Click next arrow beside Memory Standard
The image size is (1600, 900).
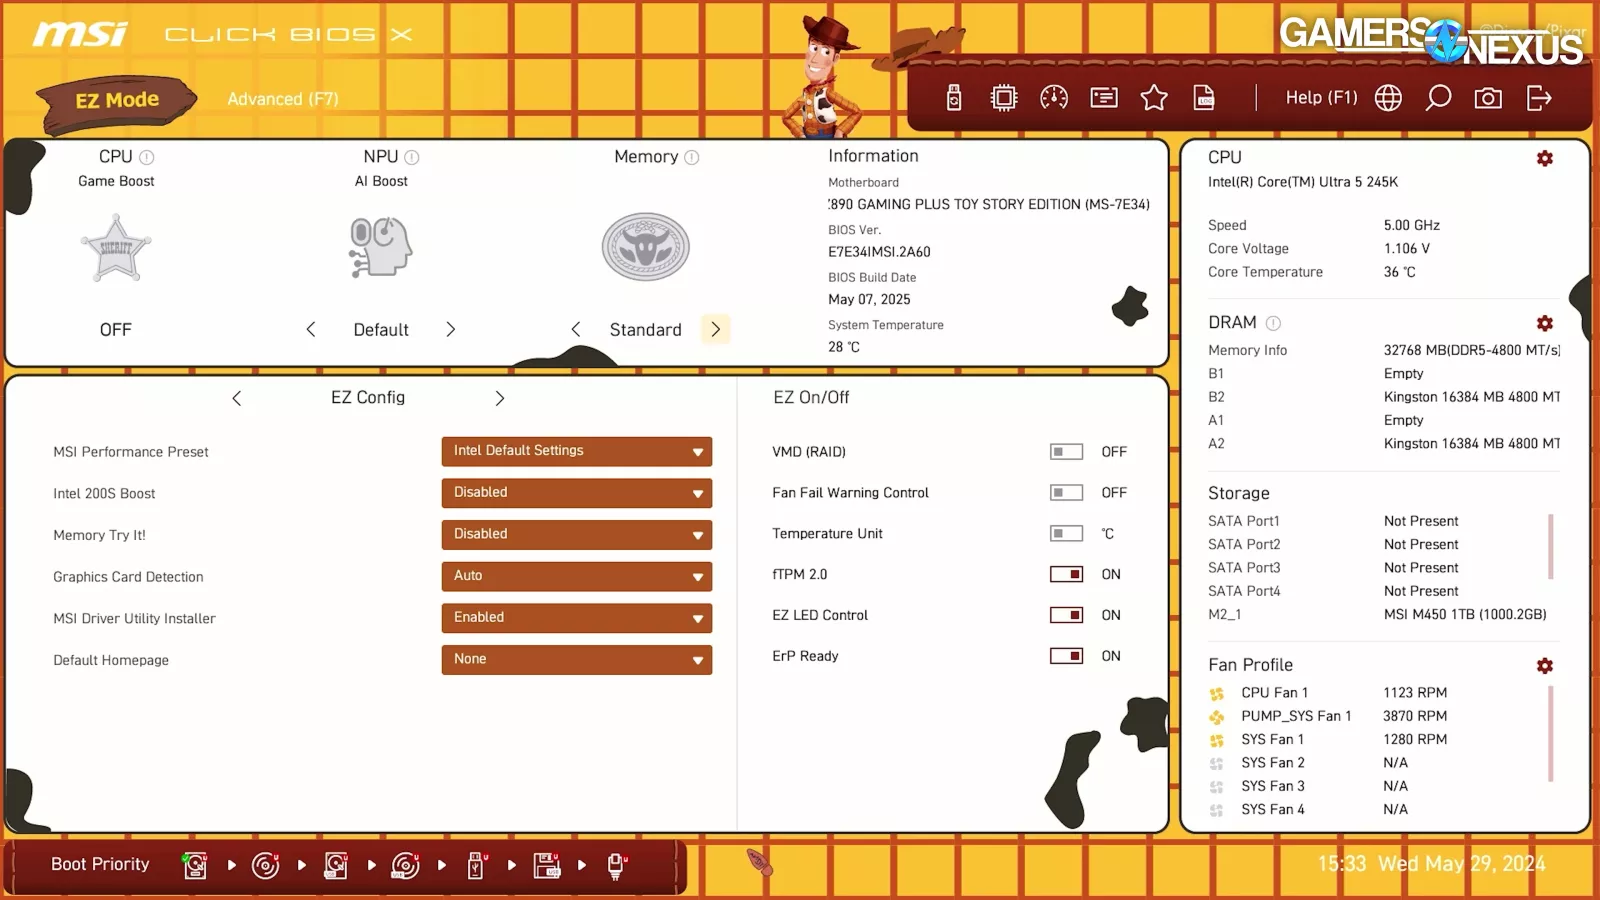pyautogui.click(x=715, y=330)
